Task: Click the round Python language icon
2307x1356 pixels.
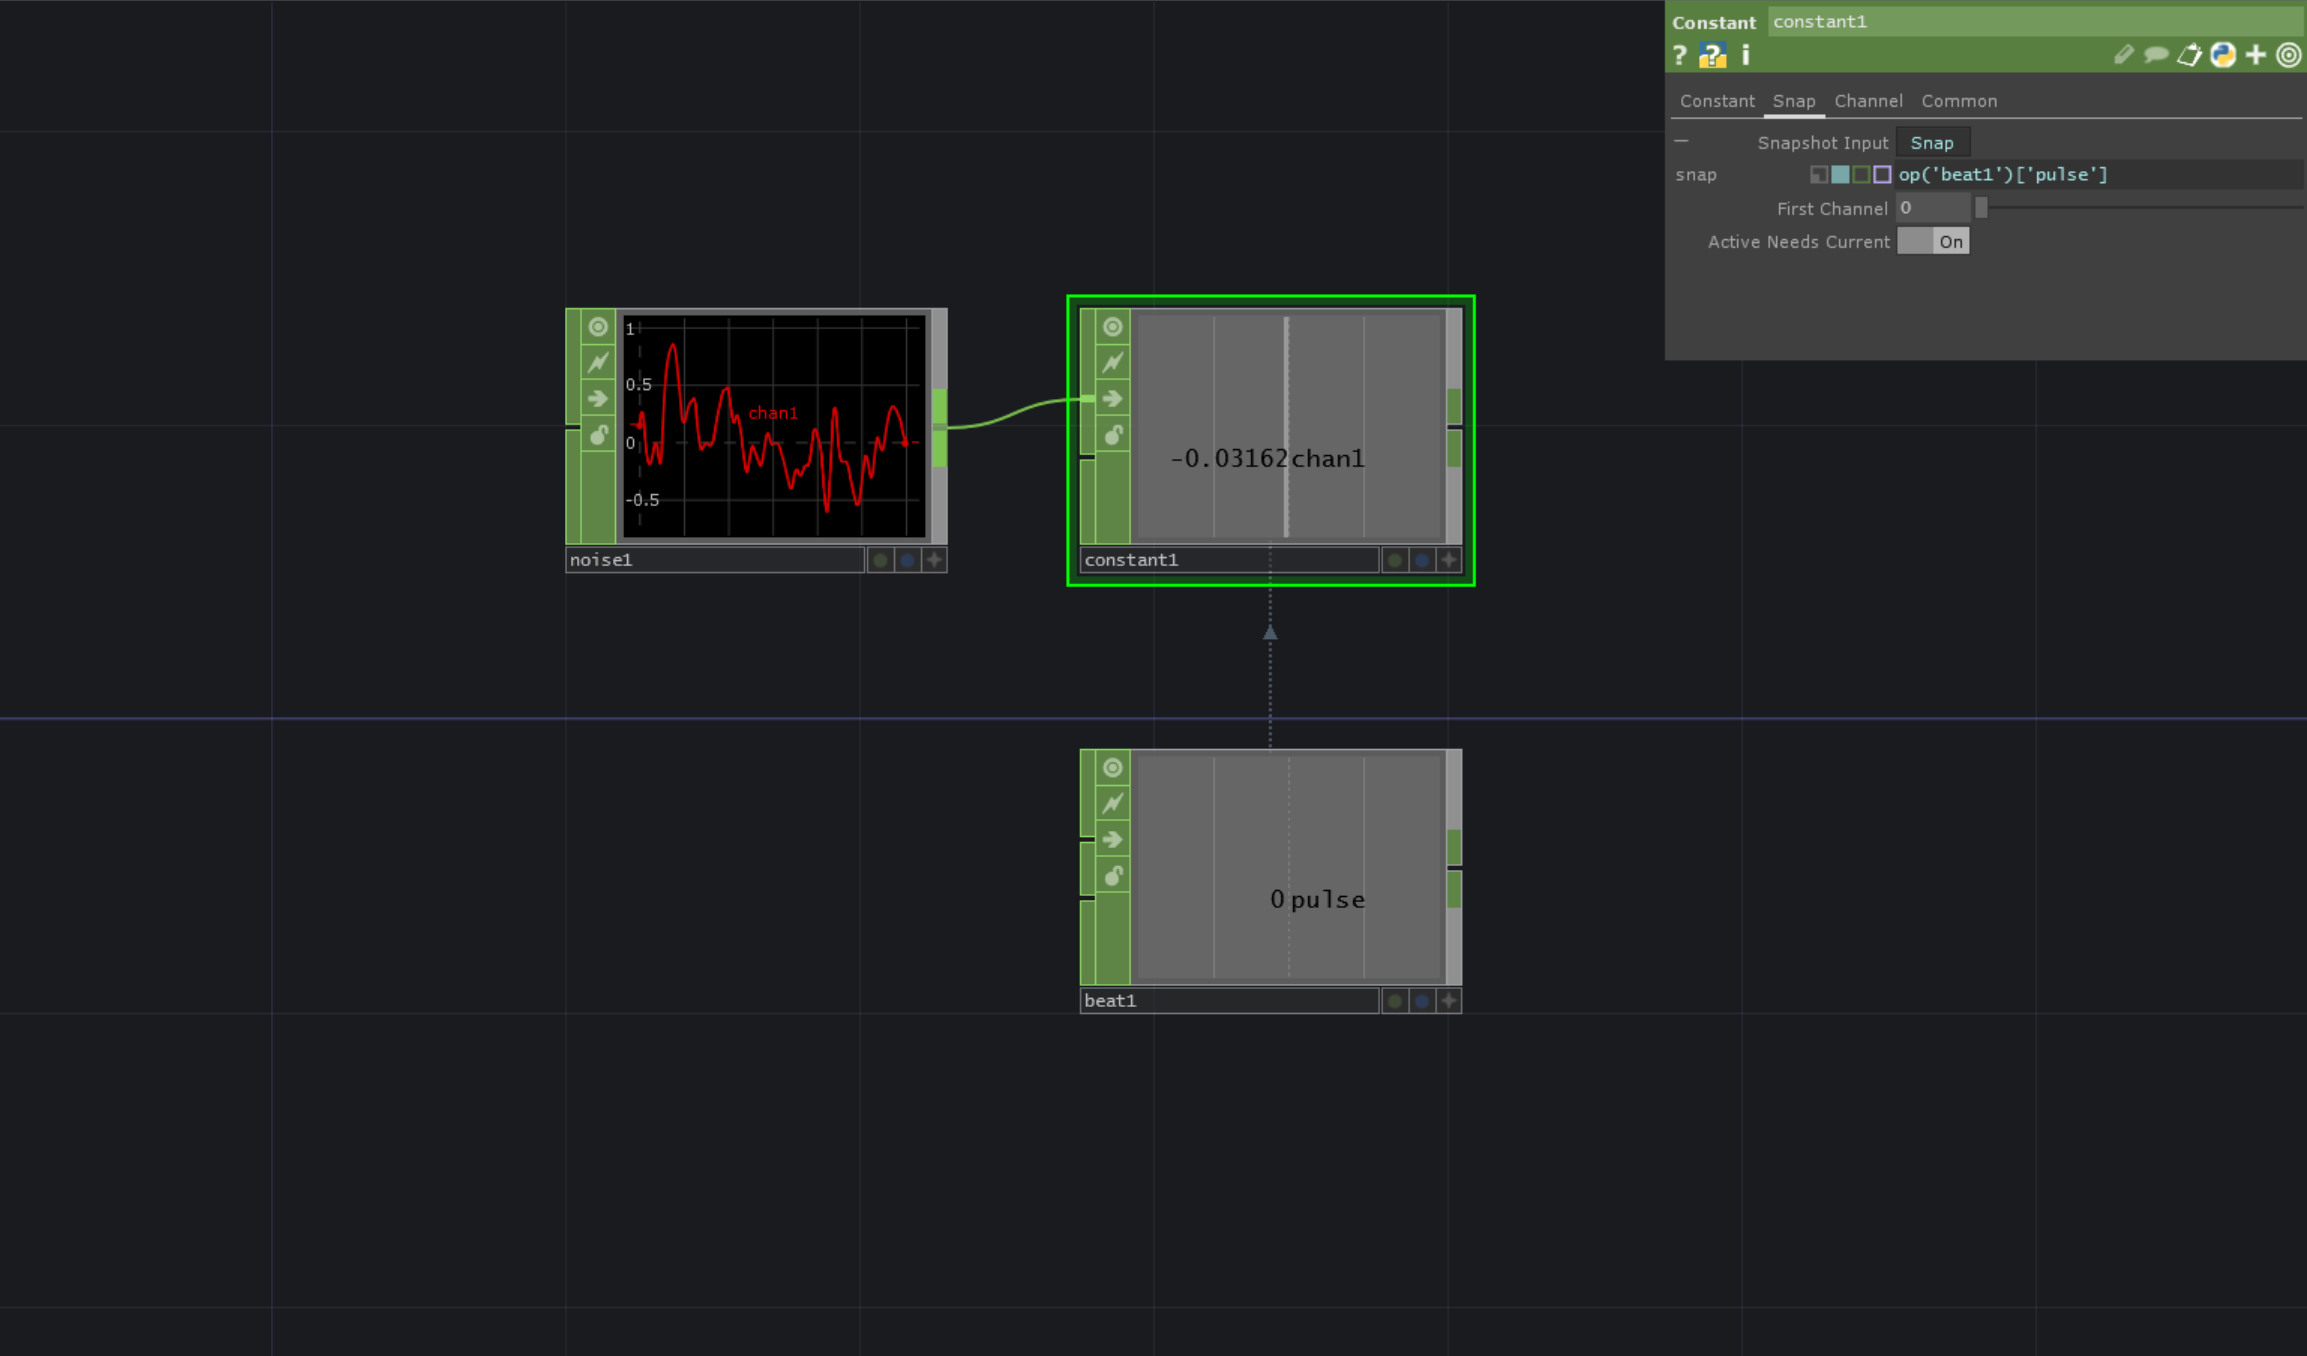Action: [2223, 55]
